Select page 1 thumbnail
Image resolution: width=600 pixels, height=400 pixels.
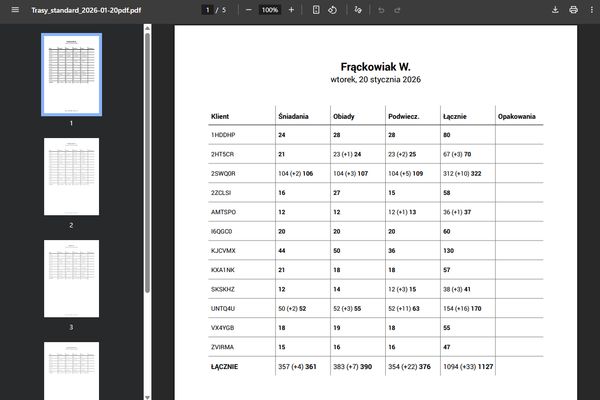point(71,75)
